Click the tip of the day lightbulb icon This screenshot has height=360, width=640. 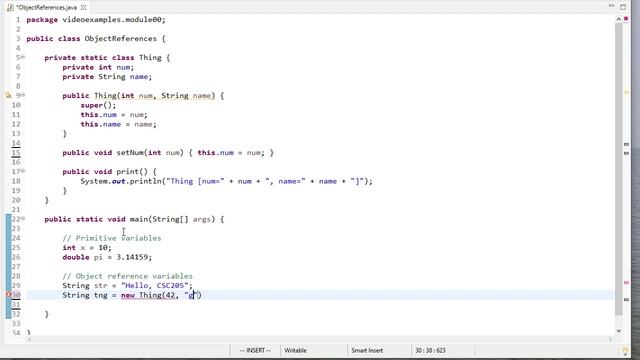coord(625,351)
